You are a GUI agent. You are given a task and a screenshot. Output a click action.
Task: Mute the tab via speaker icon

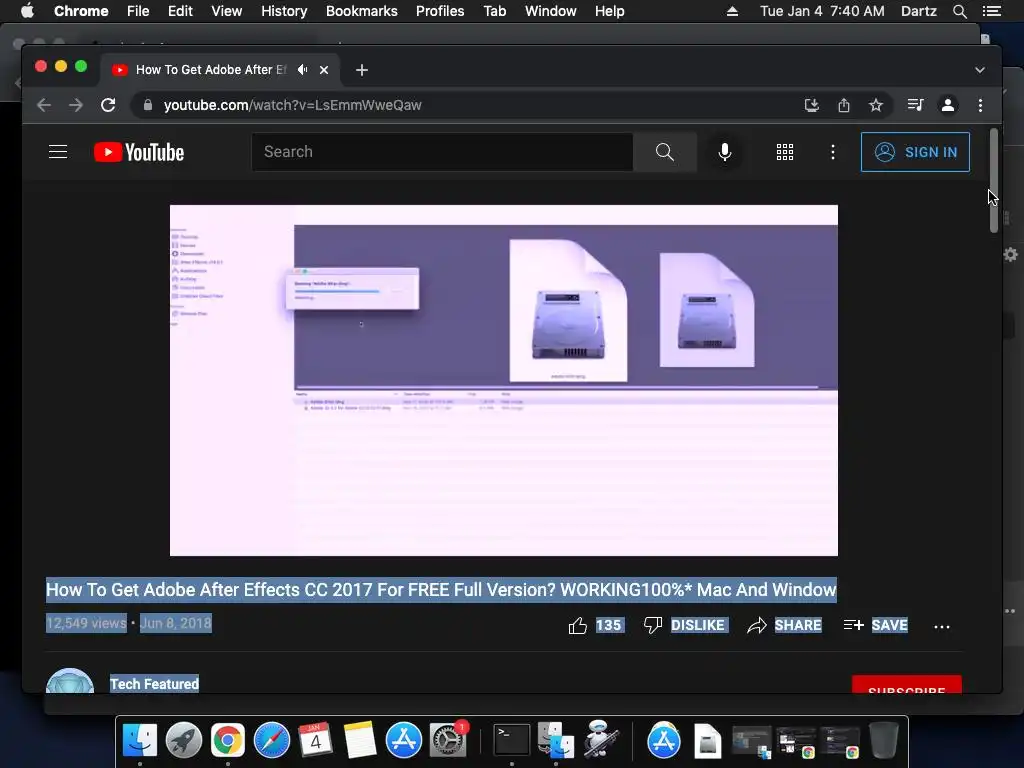coord(302,69)
